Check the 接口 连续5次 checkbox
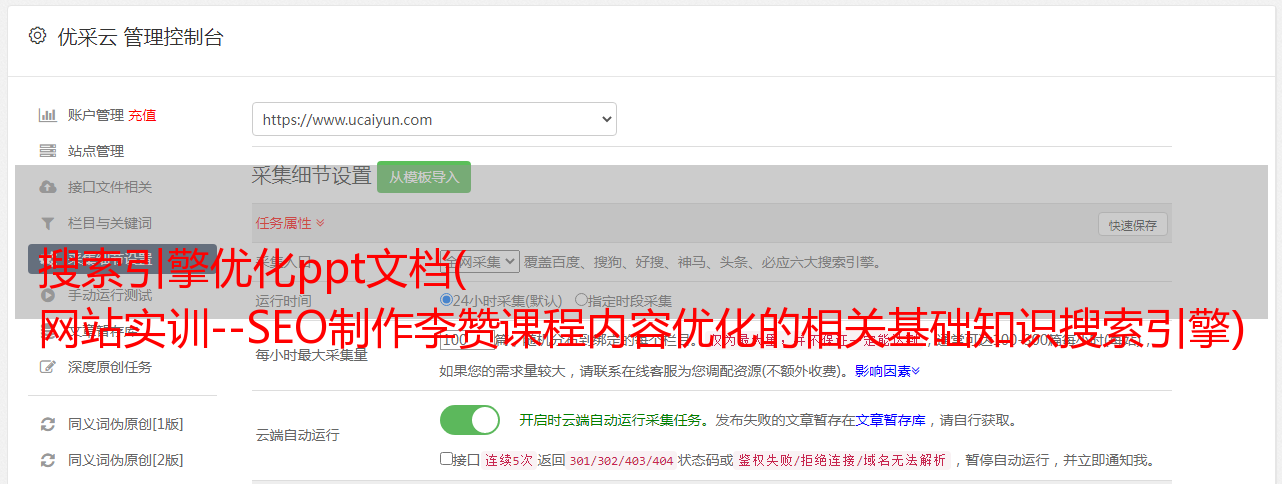Screen dimensions: 1282x484 coord(446,460)
